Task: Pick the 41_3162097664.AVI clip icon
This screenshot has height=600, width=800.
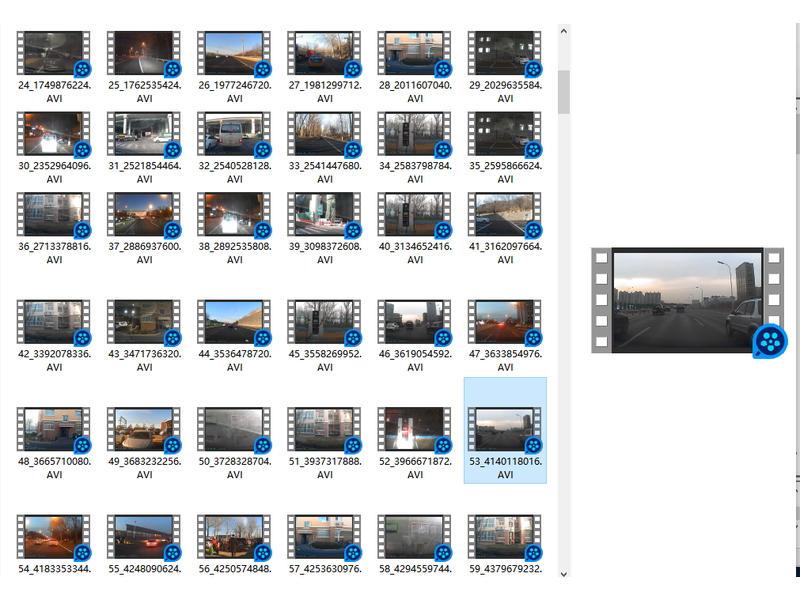Action: click(506, 214)
